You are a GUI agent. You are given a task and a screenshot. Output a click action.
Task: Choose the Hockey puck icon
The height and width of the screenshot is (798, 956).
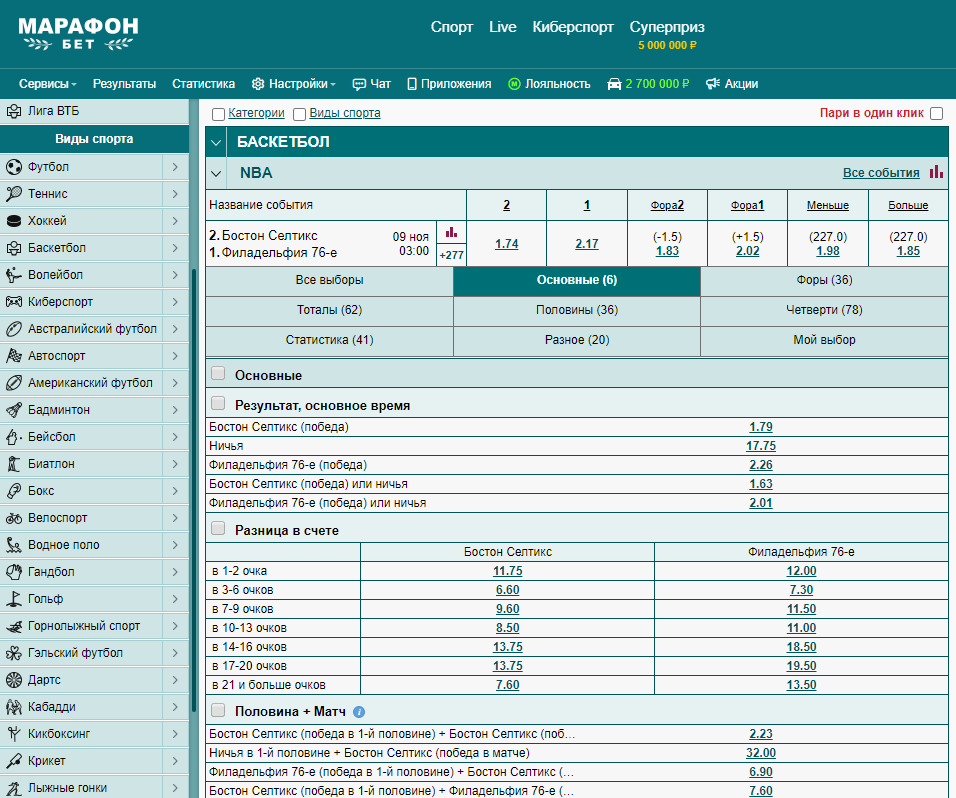click(13, 221)
